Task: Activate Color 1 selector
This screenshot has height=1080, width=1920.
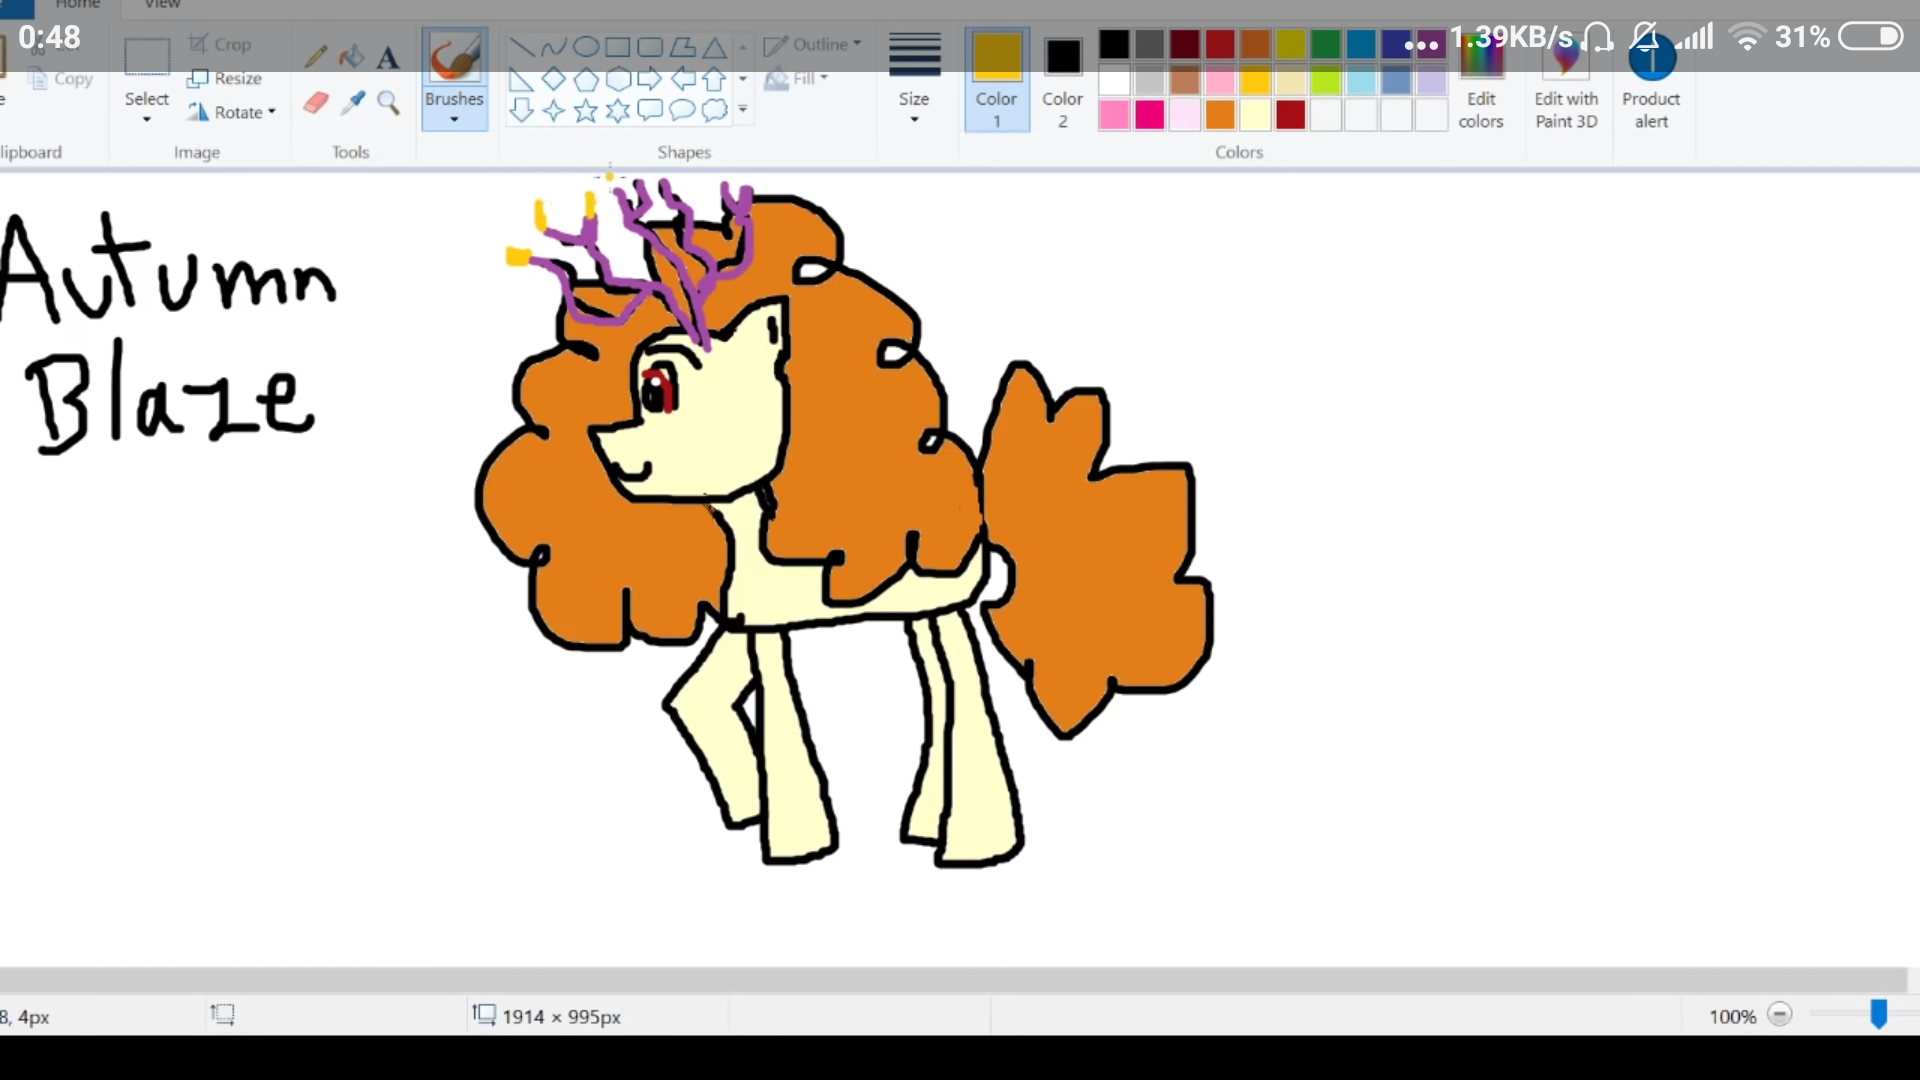Action: tap(996, 80)
